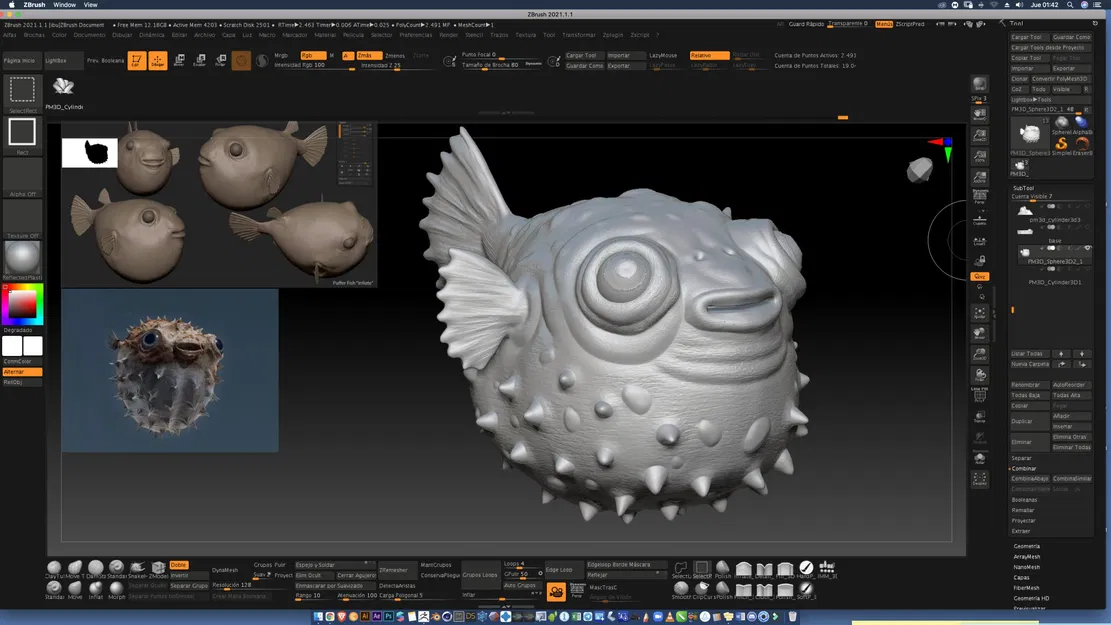
Task: Toggle the Doble double-sided option
Action: point(179,565)
